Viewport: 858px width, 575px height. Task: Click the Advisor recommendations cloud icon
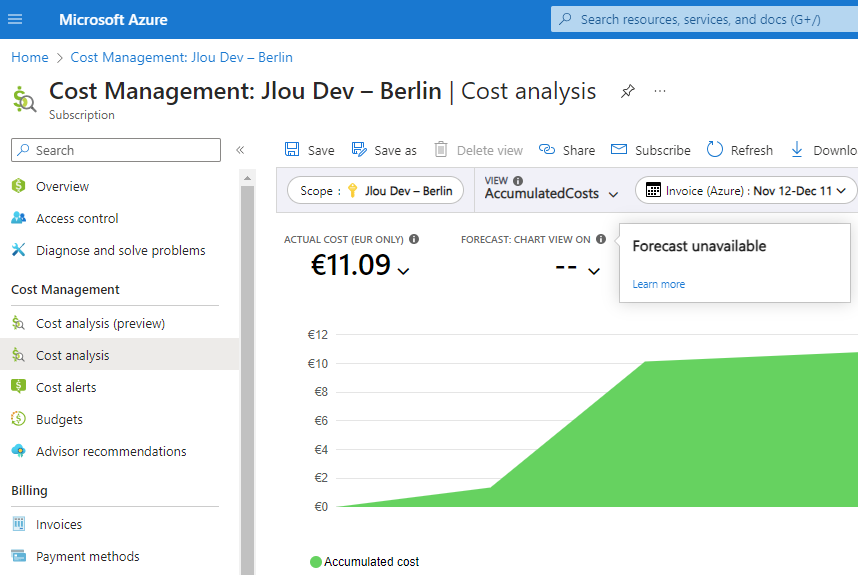tap(19, 450)
